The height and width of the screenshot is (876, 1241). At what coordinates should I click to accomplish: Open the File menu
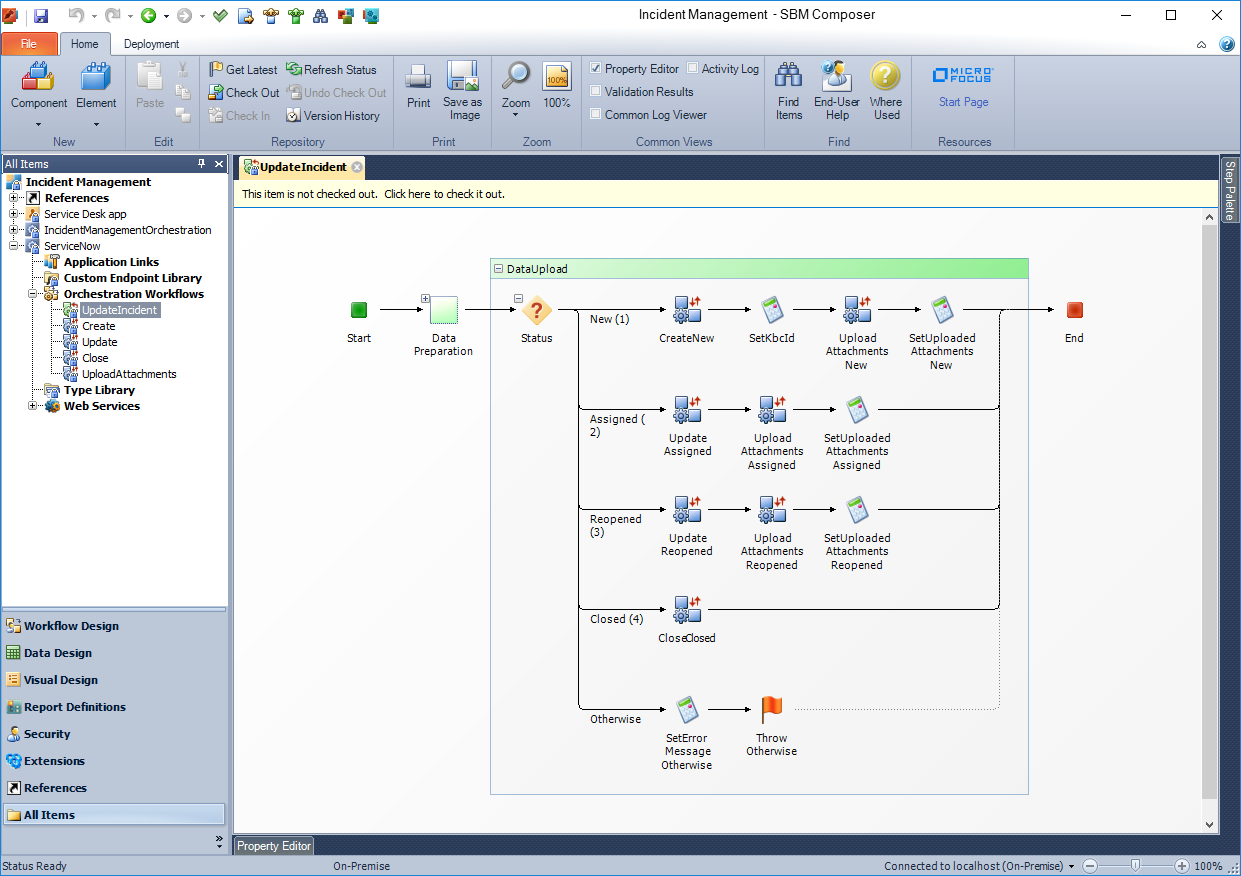point(29,44)
